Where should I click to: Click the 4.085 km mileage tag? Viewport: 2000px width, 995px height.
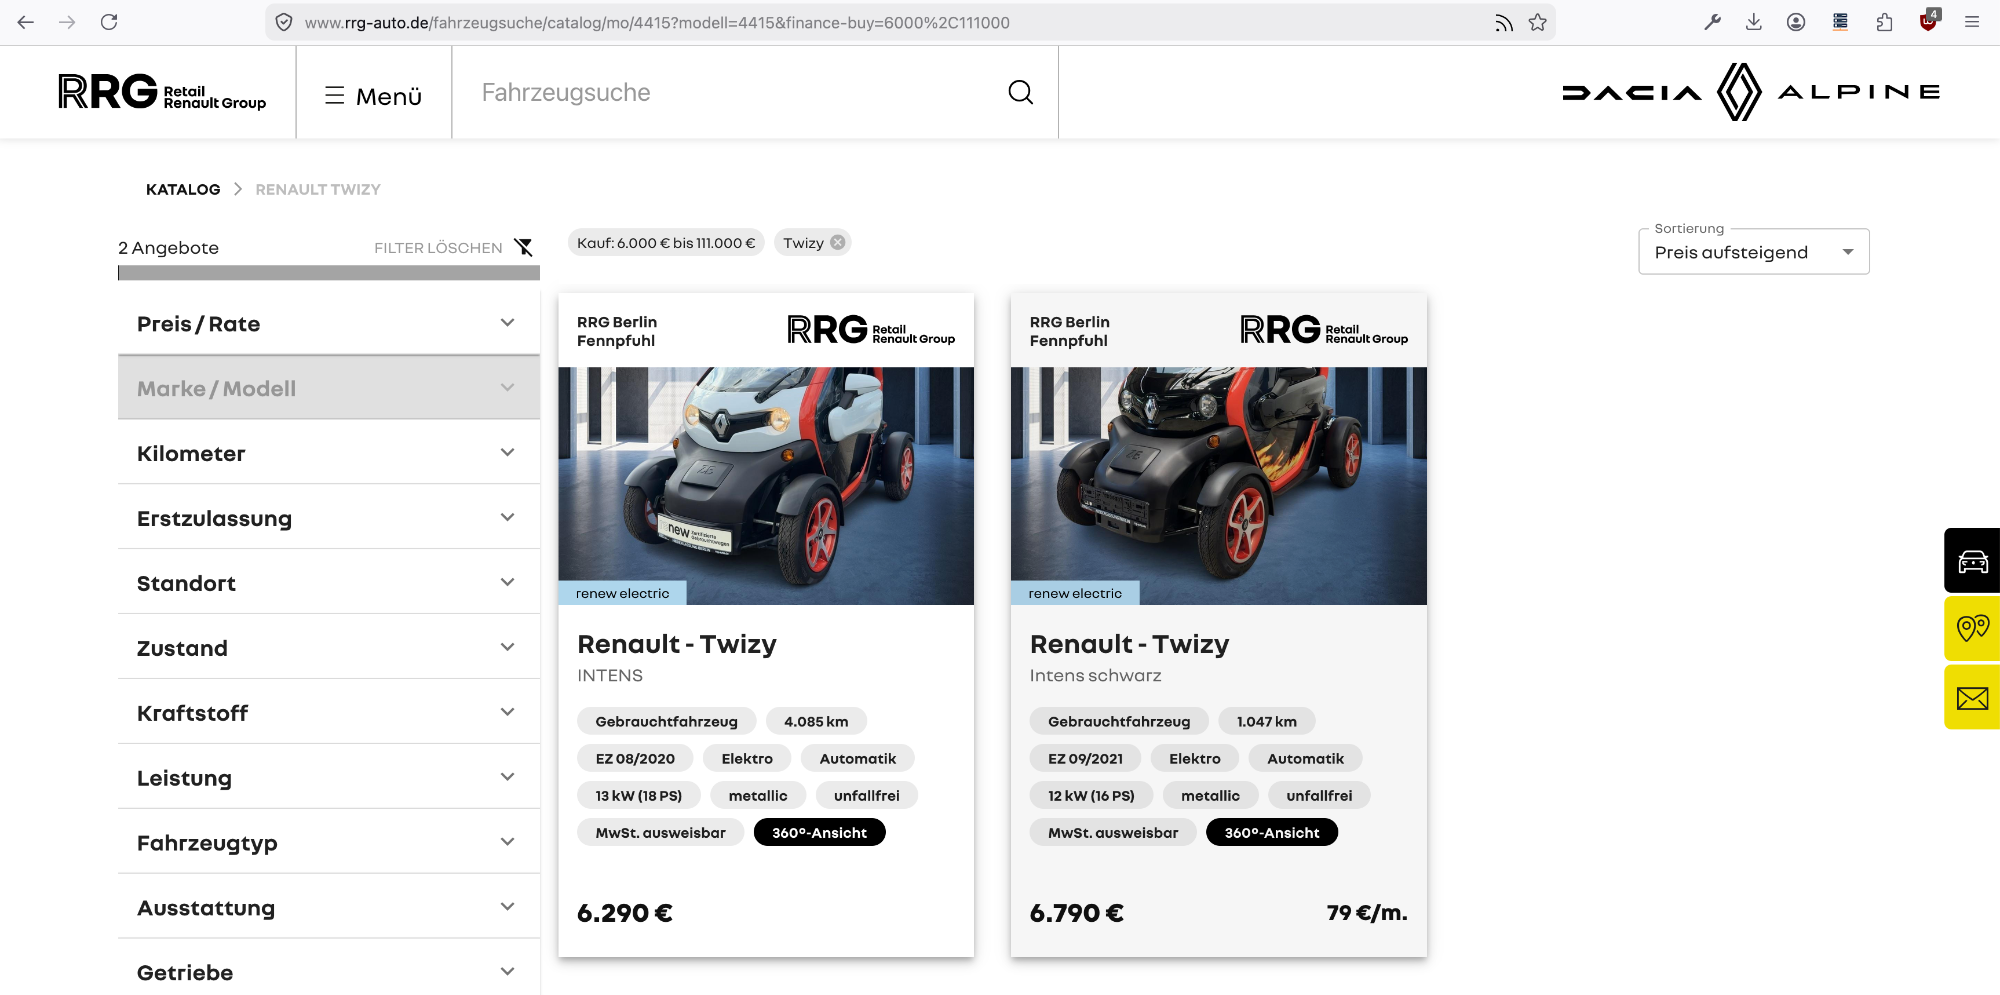coord(816,721)
